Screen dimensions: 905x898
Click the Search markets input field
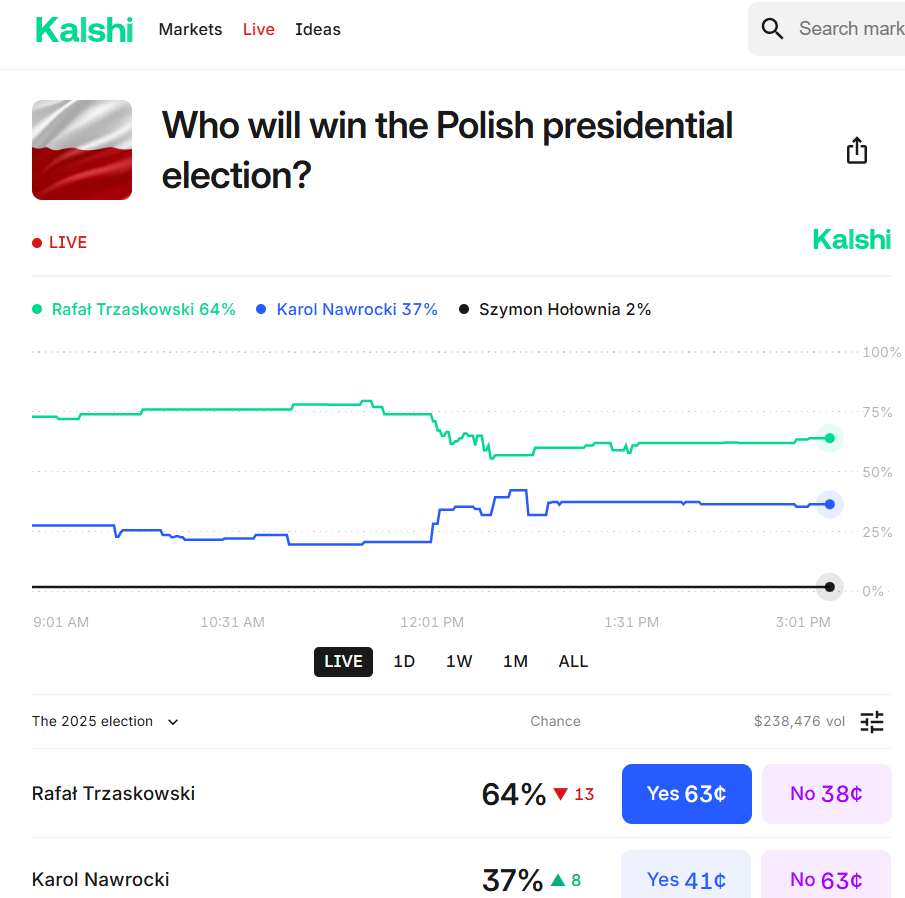pos(850,29)
